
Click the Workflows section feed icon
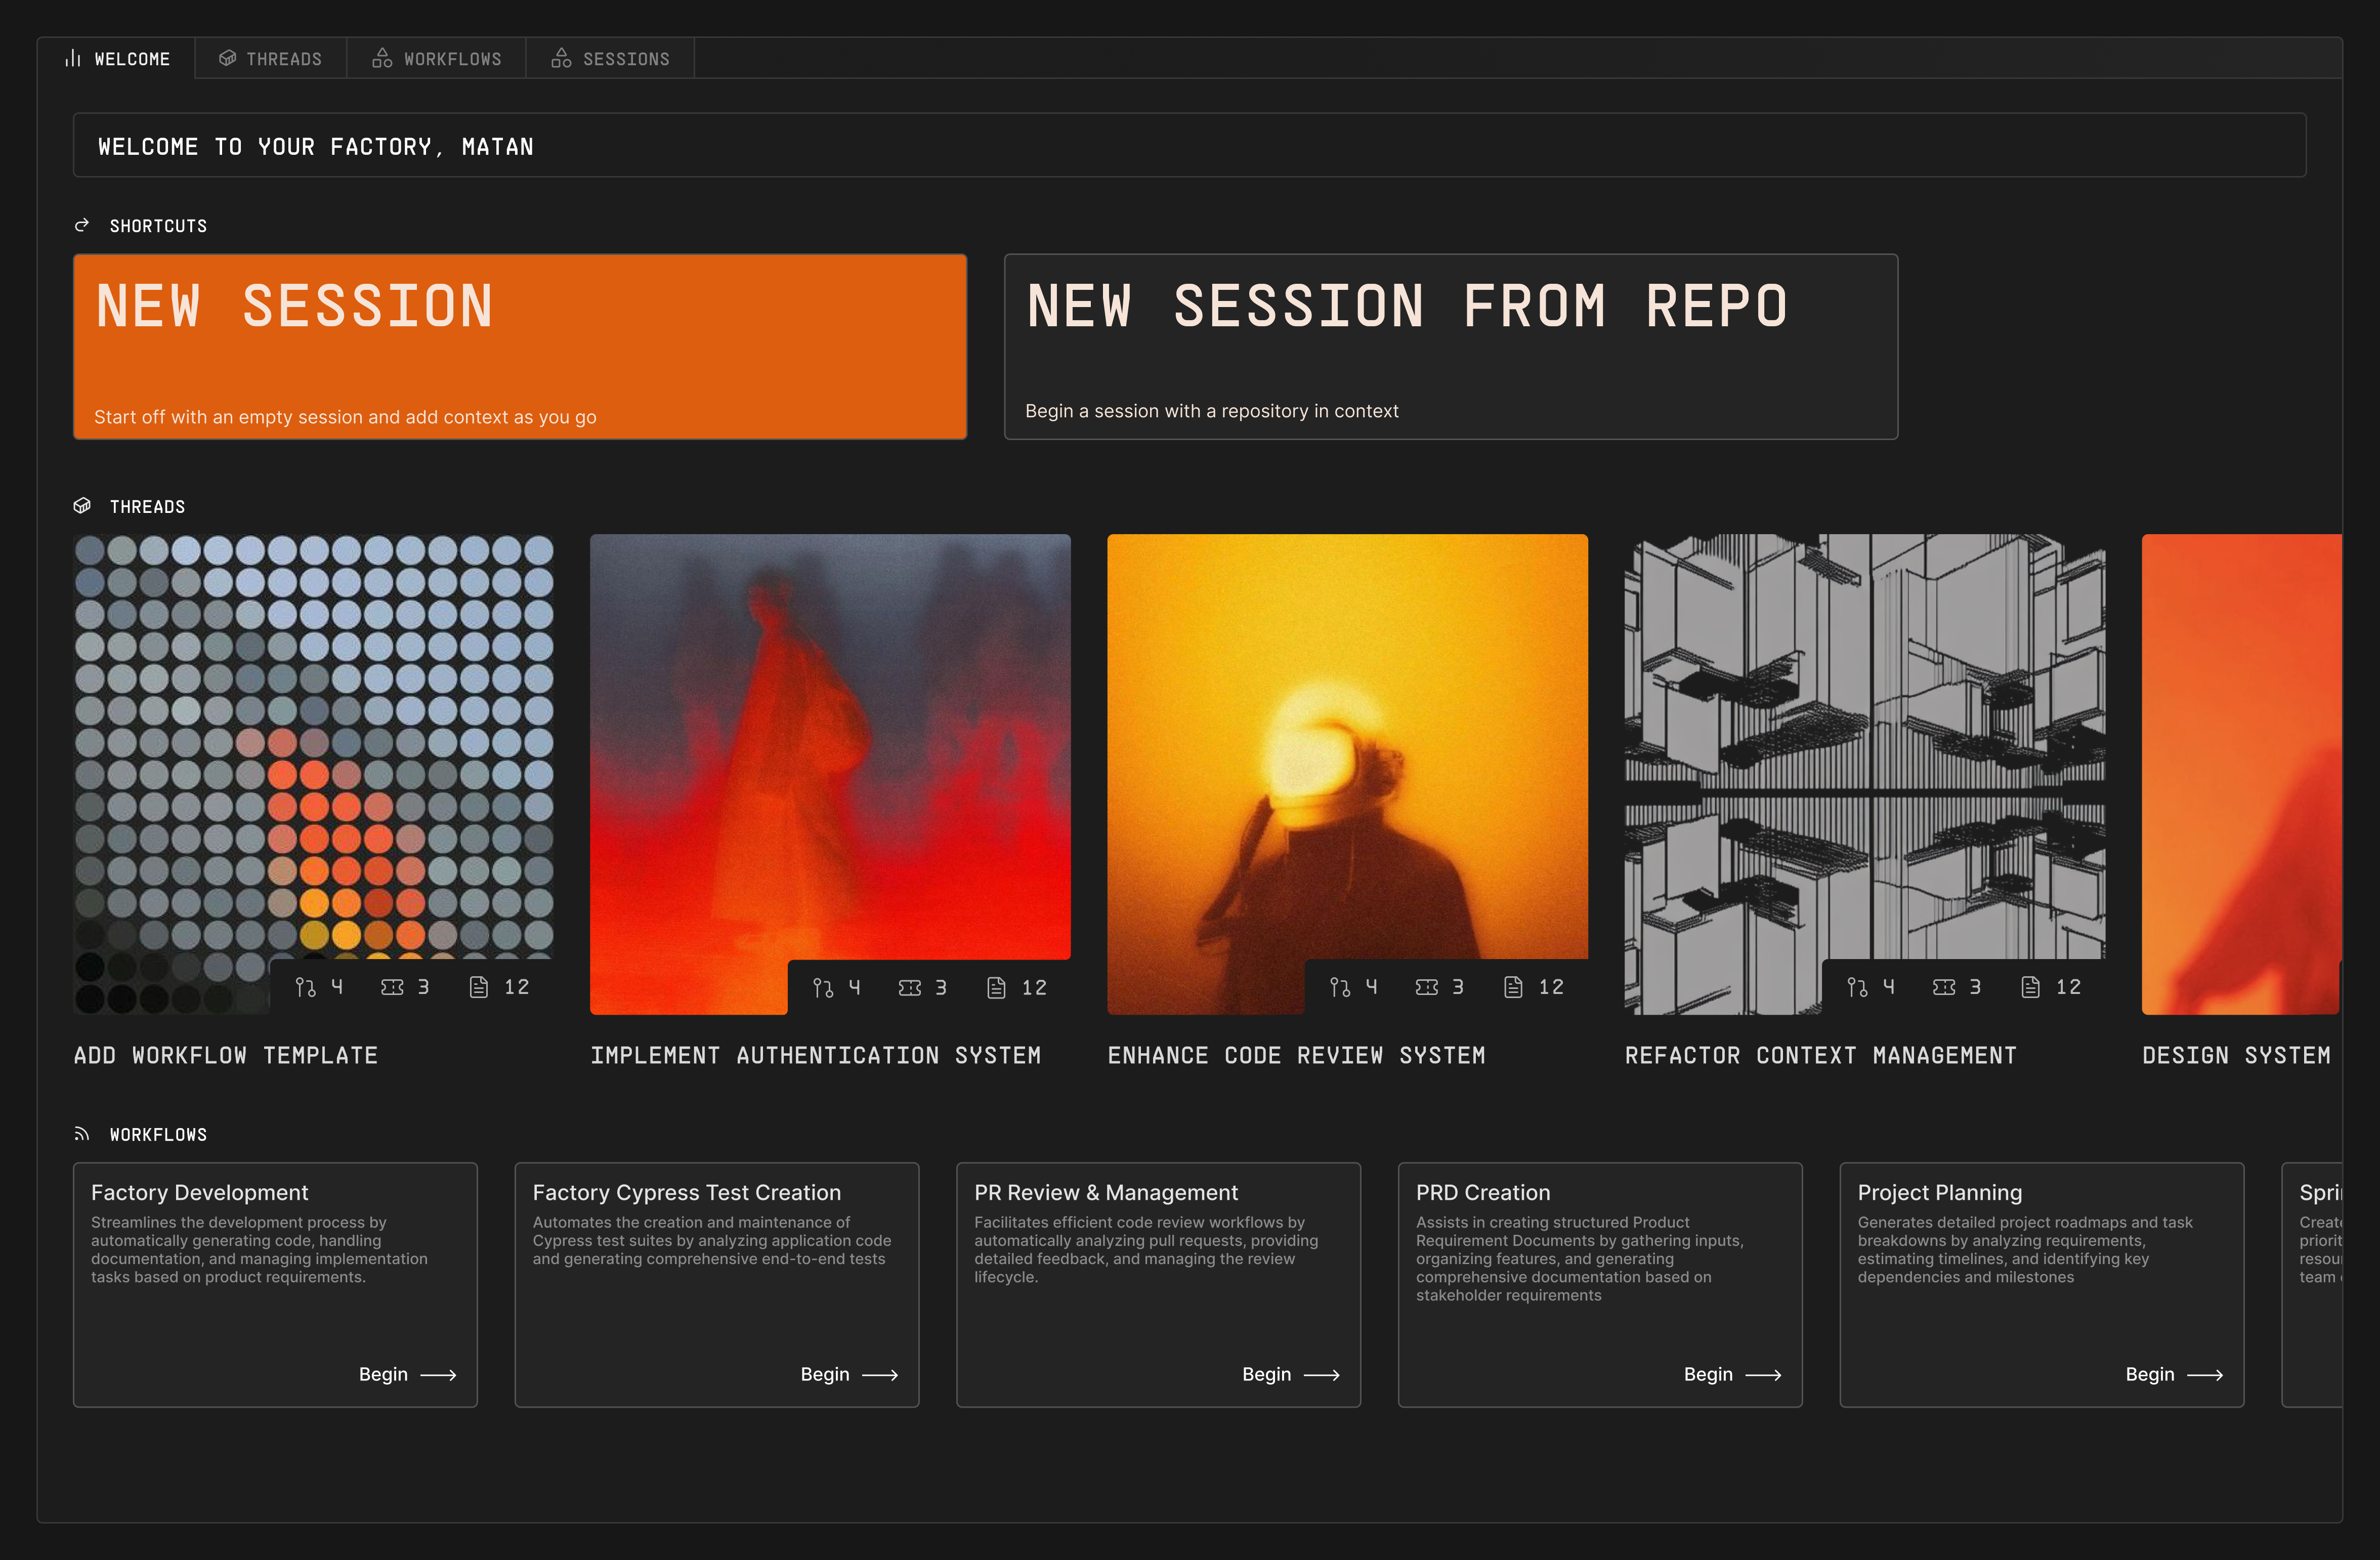tap(82, 1134)
